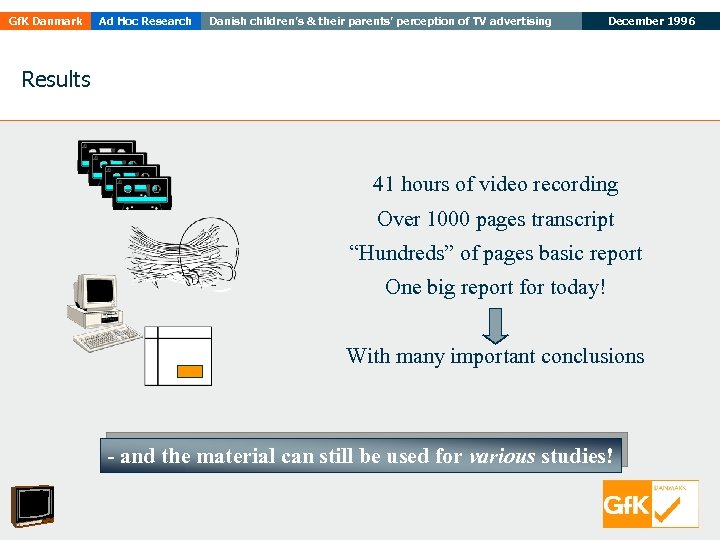Screen dimensions: 720x540
Task: Select the GfK Danmark header tab
Action: pos(45,21)
